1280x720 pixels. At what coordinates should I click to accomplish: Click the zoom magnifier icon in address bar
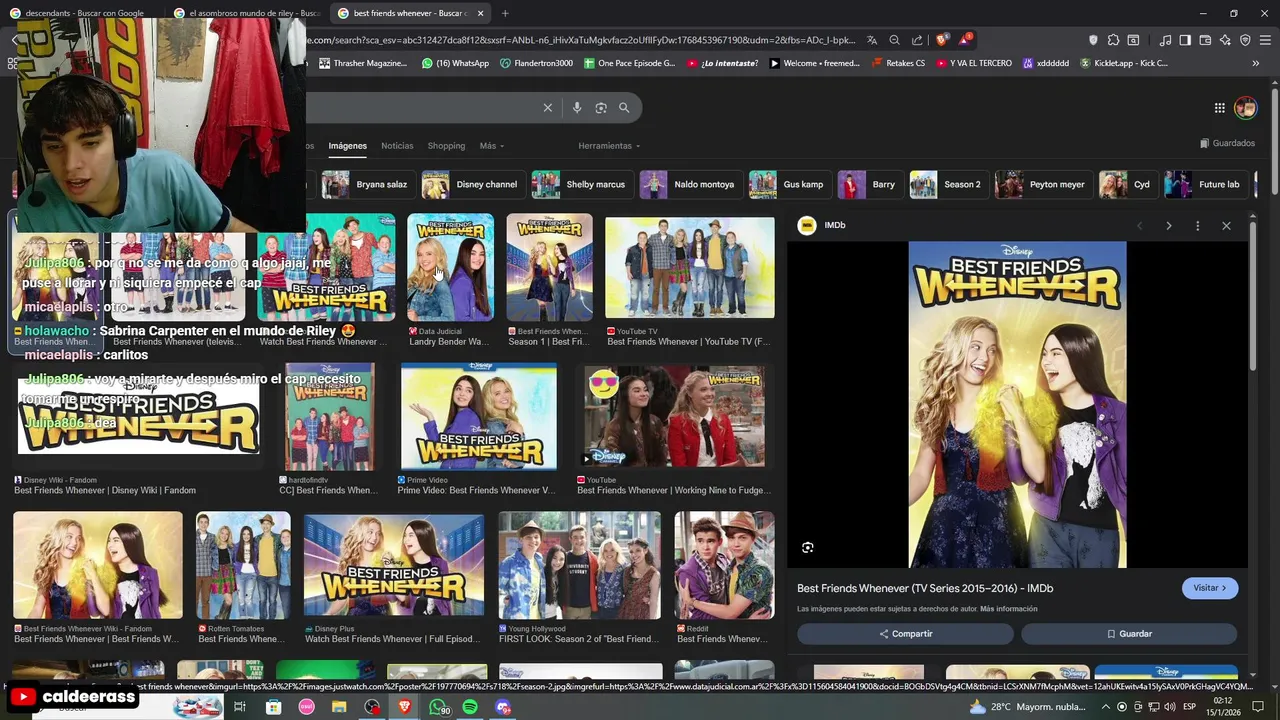point(895,40)
